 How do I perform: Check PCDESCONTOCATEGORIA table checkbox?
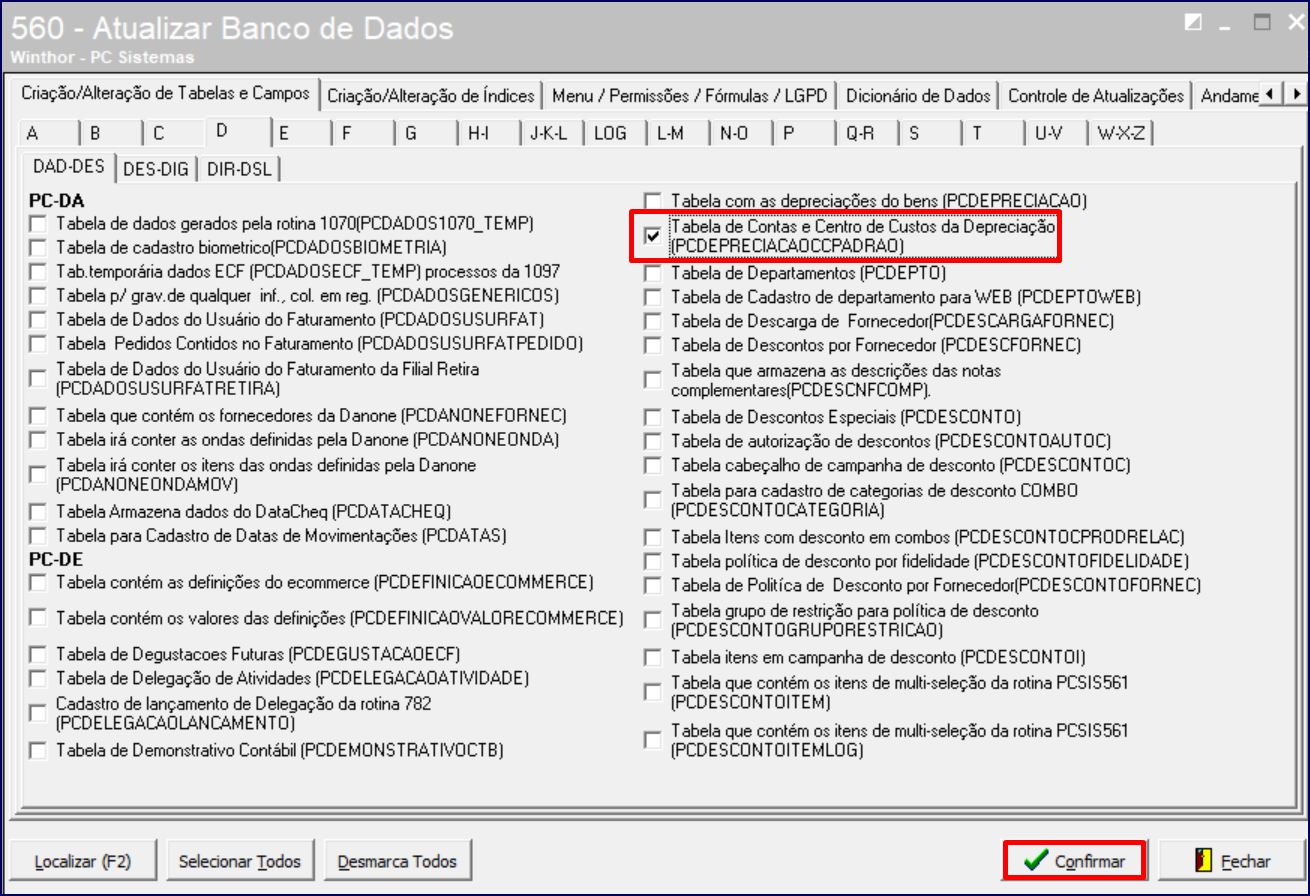652,501
